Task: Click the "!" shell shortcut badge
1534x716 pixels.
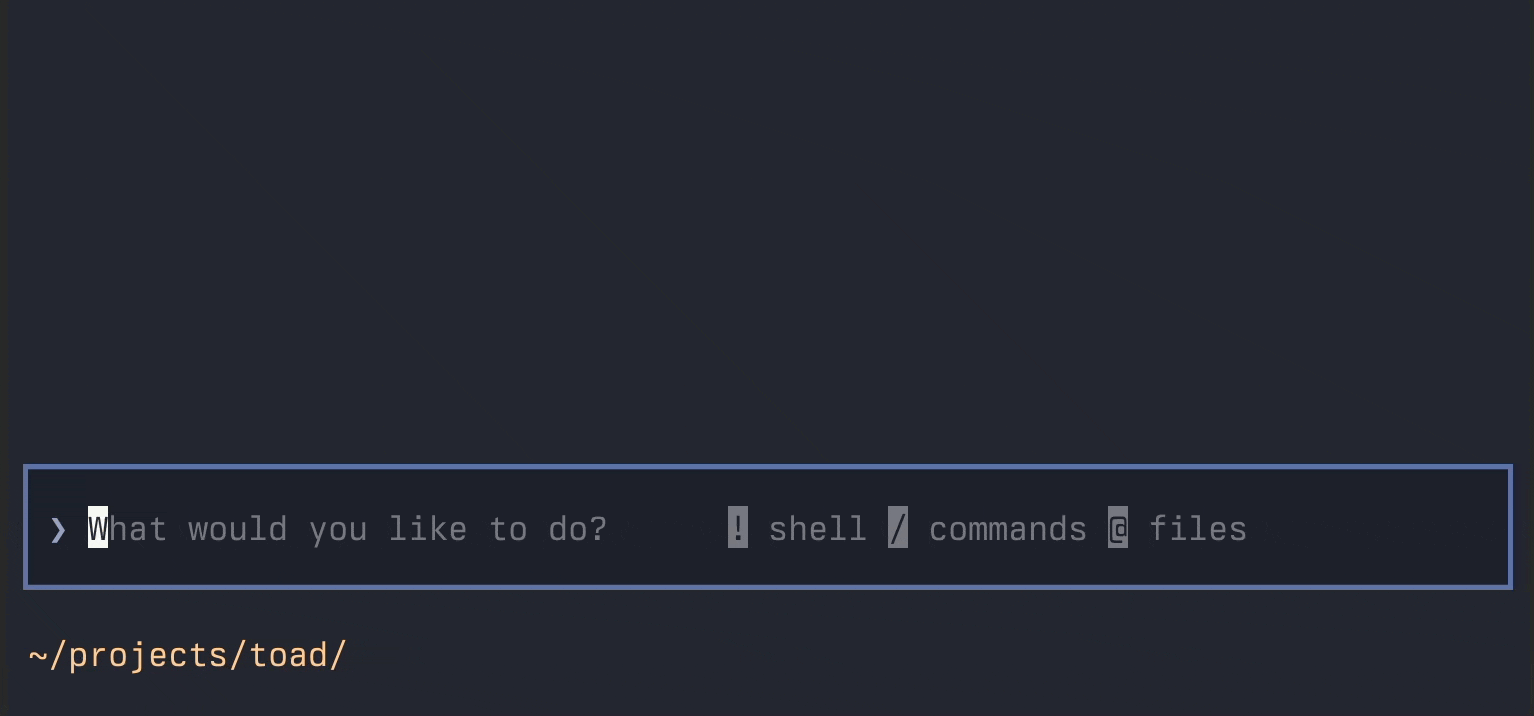Action: click(738, 527)
